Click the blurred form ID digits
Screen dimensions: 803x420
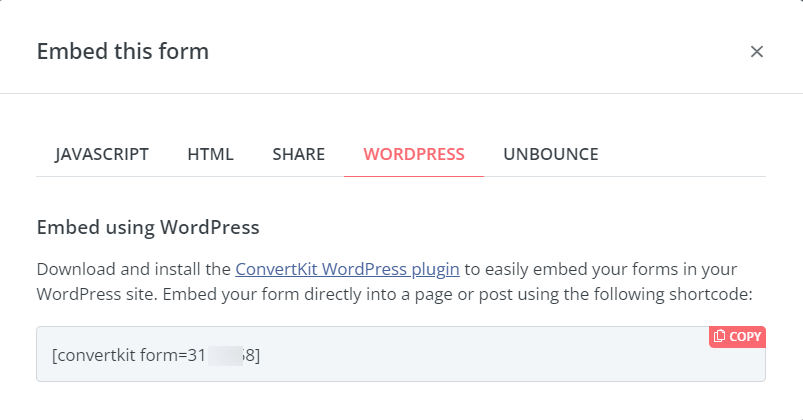point(225,355)
